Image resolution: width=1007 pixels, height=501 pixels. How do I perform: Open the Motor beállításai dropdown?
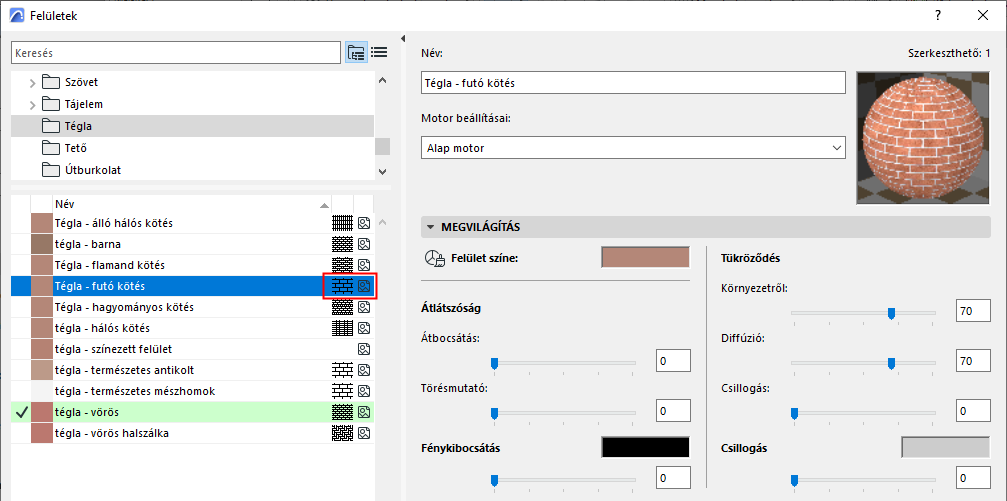634,148
